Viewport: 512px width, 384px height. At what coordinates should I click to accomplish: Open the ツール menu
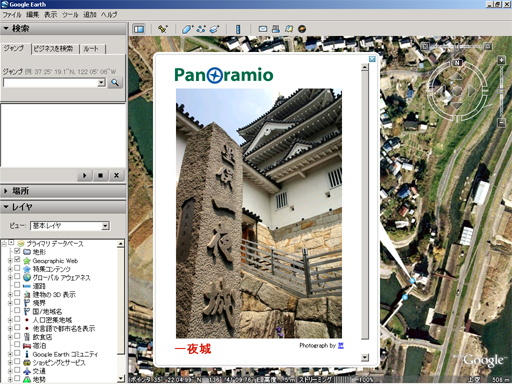70,15
